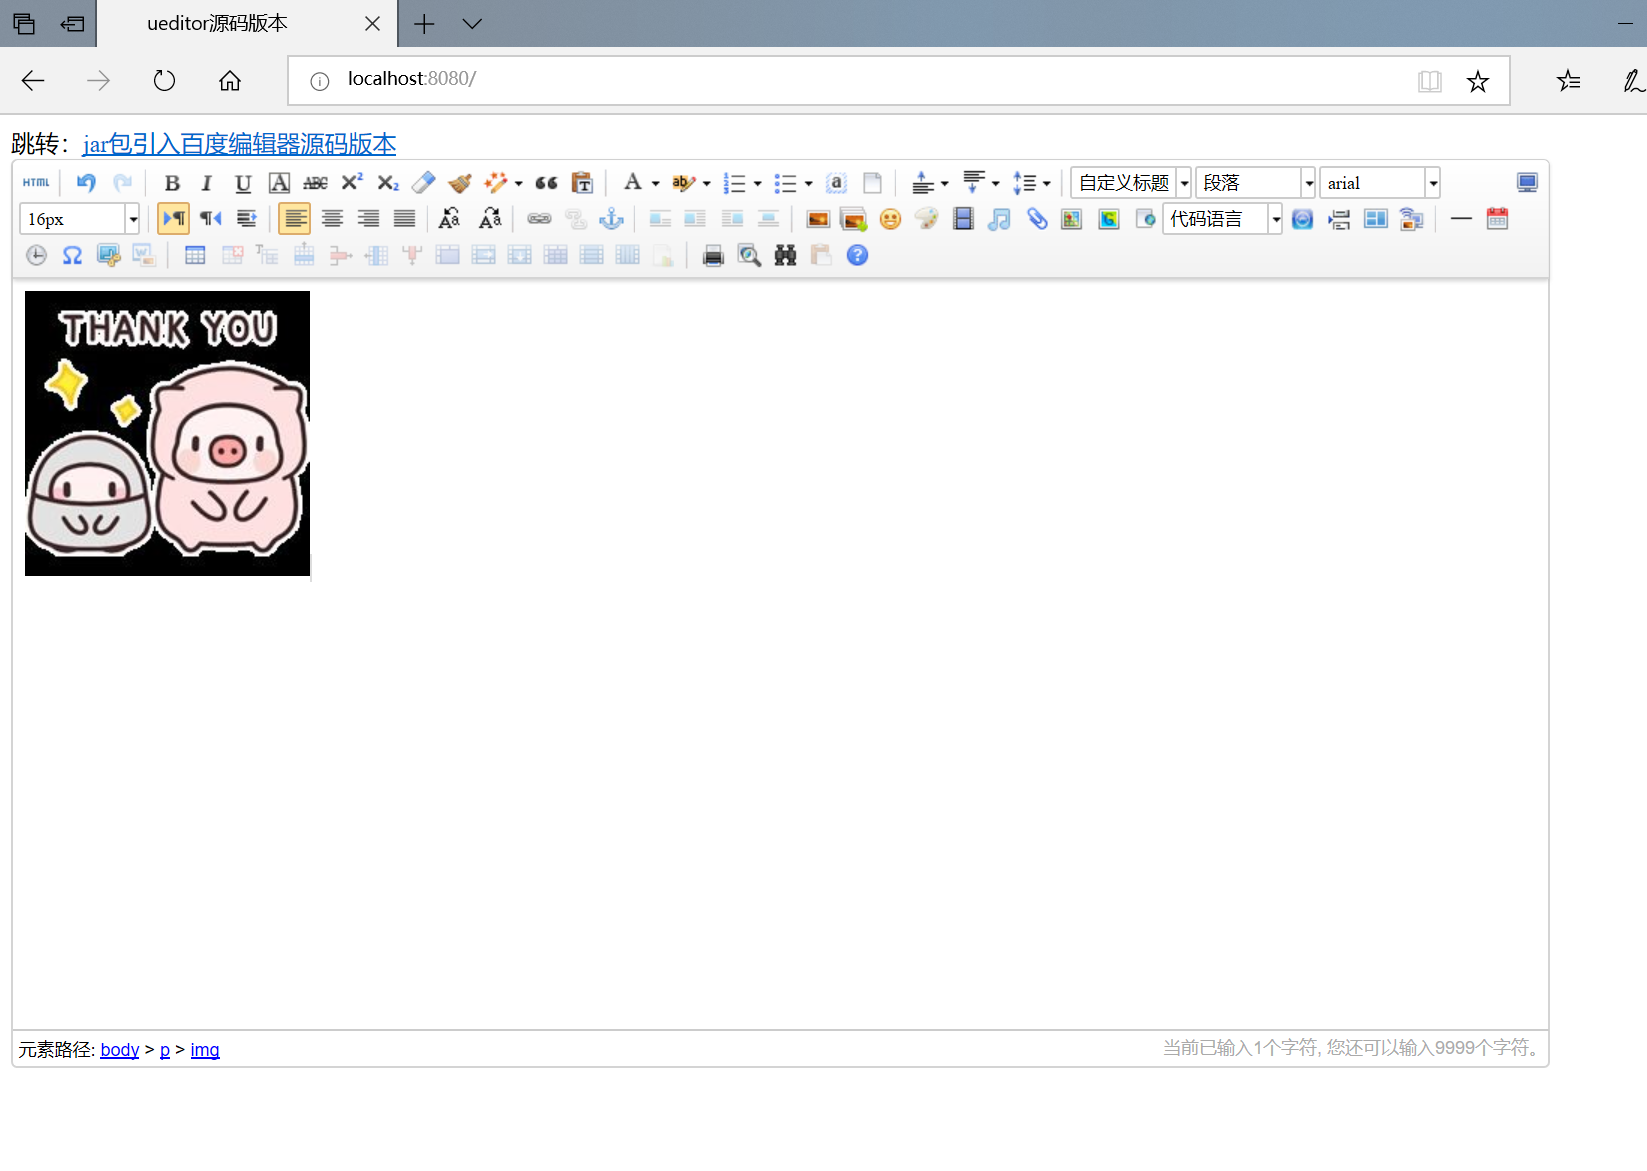Screen dimensions: 1647x1171
Task: Click the select-all icon with letter a
Action: (x=837, y=183)
